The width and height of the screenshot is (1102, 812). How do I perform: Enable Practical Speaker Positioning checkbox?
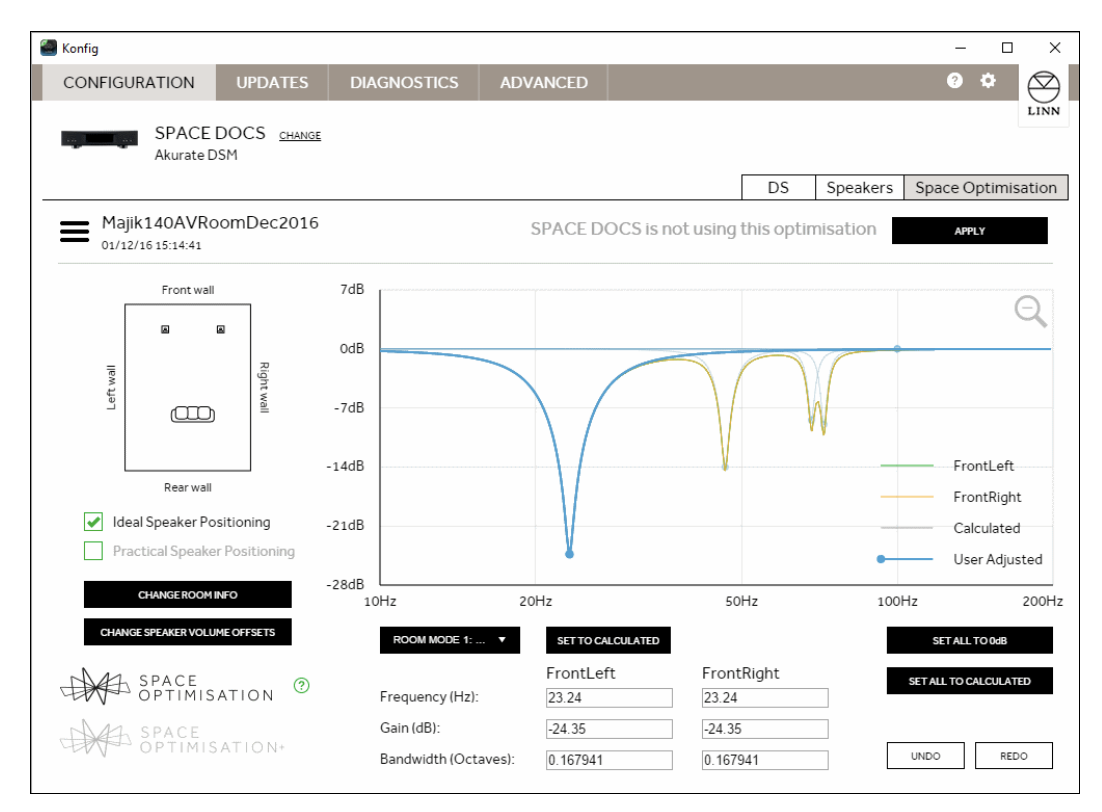93,550
